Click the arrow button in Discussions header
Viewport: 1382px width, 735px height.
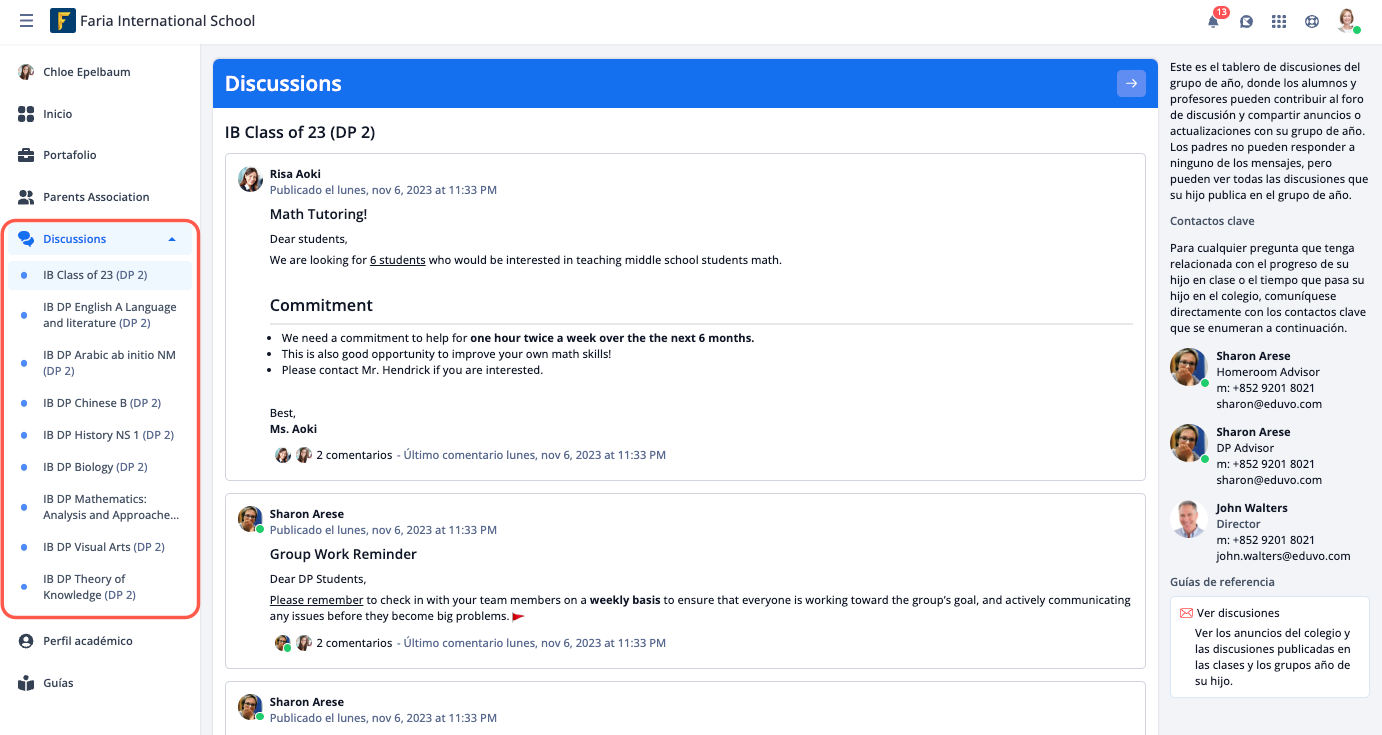coord(1131,84)
